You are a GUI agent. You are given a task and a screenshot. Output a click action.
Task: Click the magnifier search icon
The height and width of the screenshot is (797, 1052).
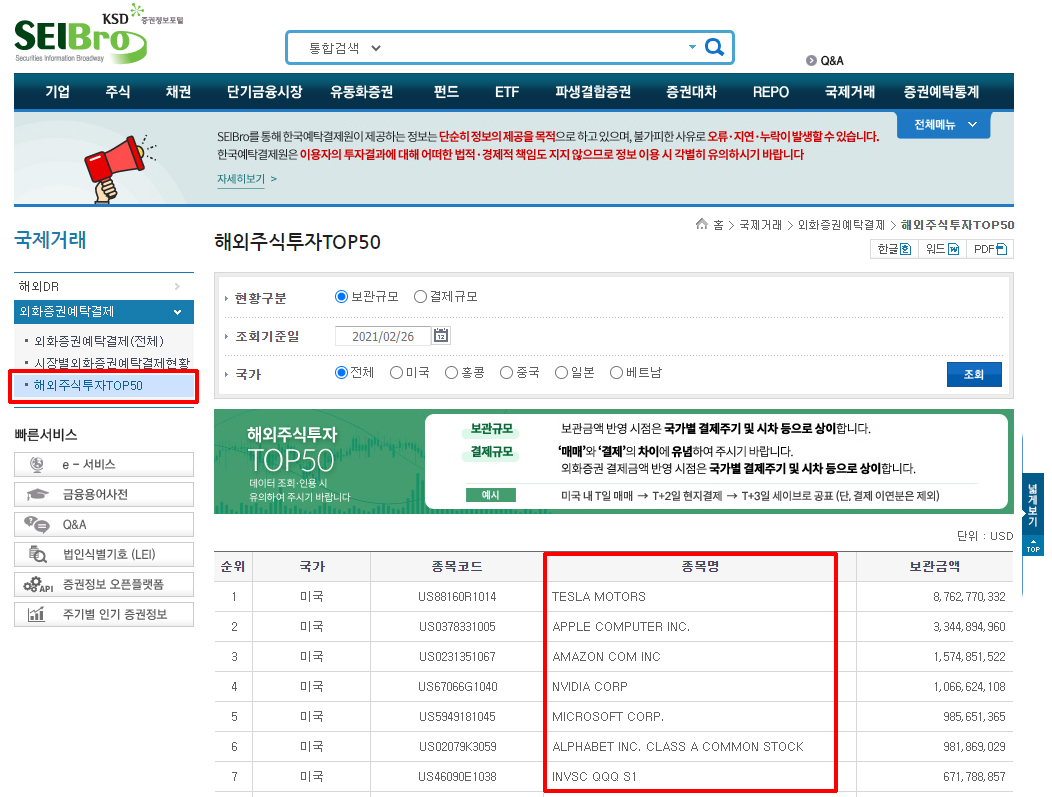pyautogui.click(x=715, y=47)
